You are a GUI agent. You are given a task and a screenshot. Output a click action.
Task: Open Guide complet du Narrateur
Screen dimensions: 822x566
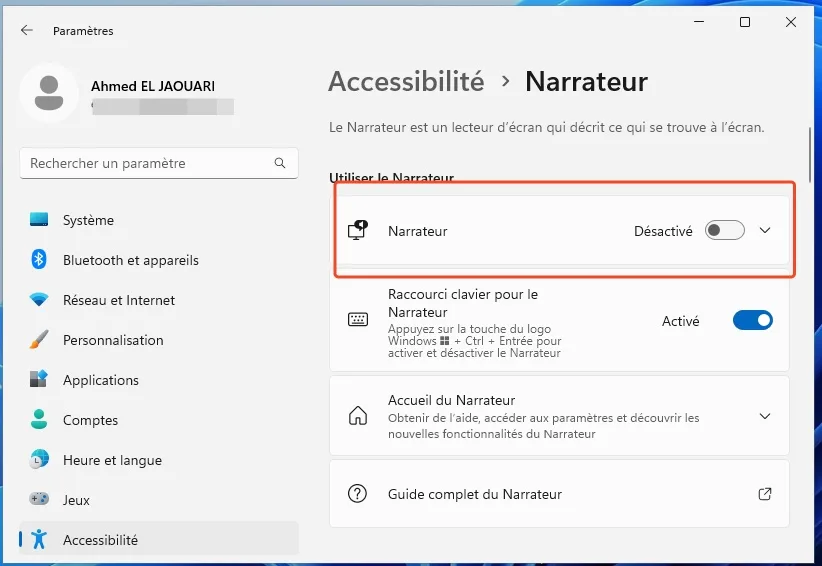[x=559, y=494]
